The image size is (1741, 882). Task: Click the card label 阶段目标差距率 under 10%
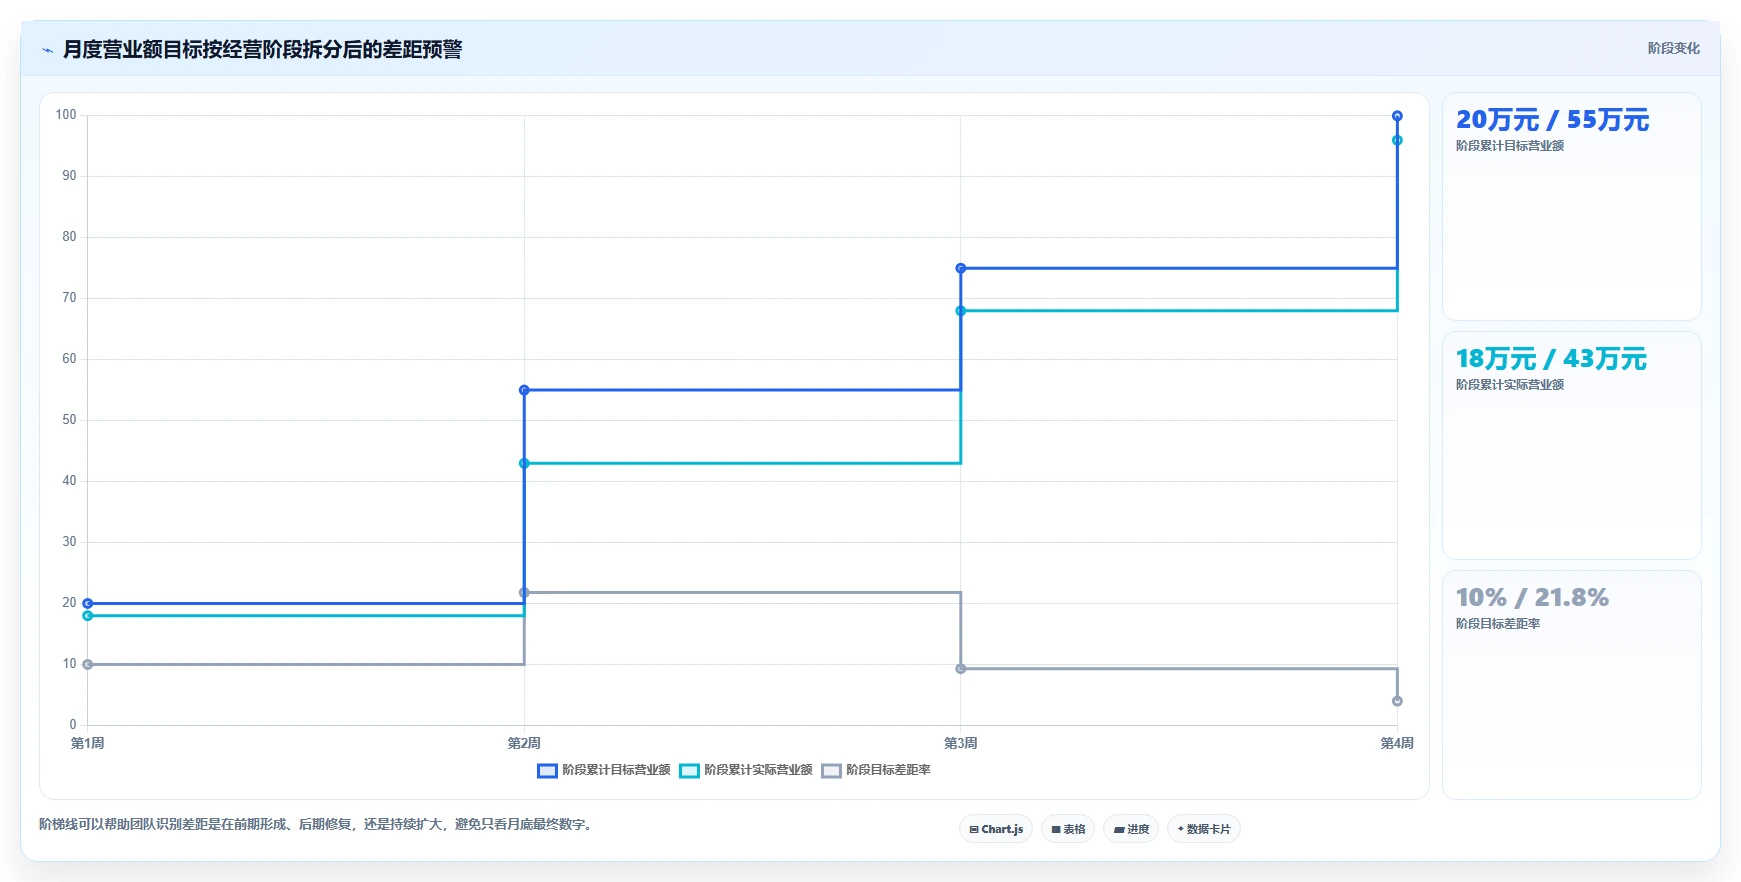1498,624
